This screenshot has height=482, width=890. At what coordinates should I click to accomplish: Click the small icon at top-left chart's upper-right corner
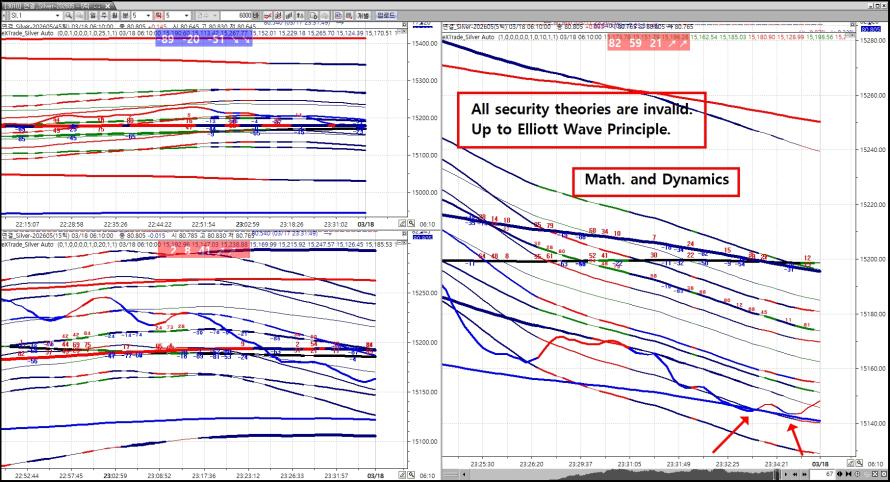click(x=404, y=25)
